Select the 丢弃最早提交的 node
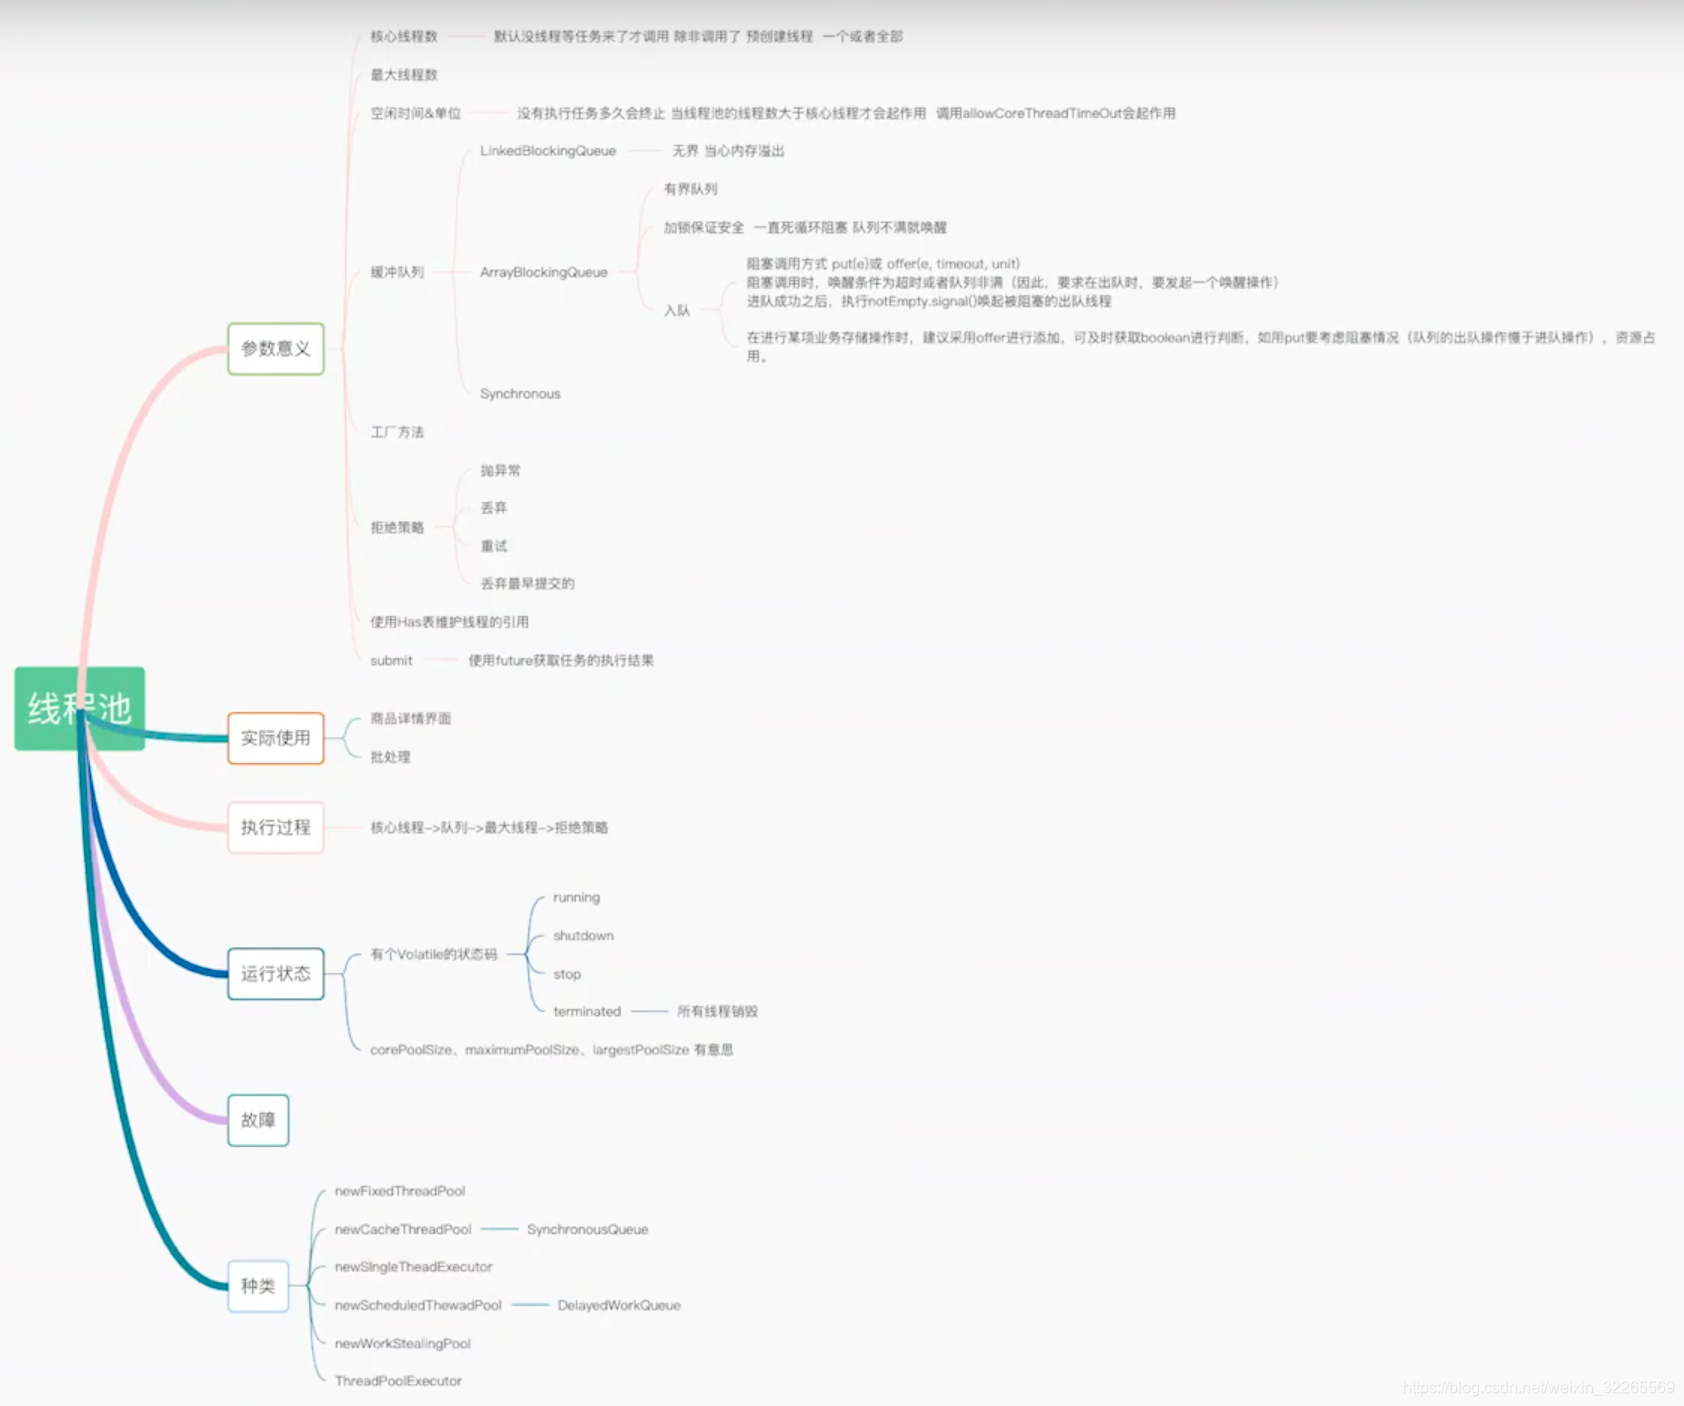1684x1406 pixels. [527, 584]
